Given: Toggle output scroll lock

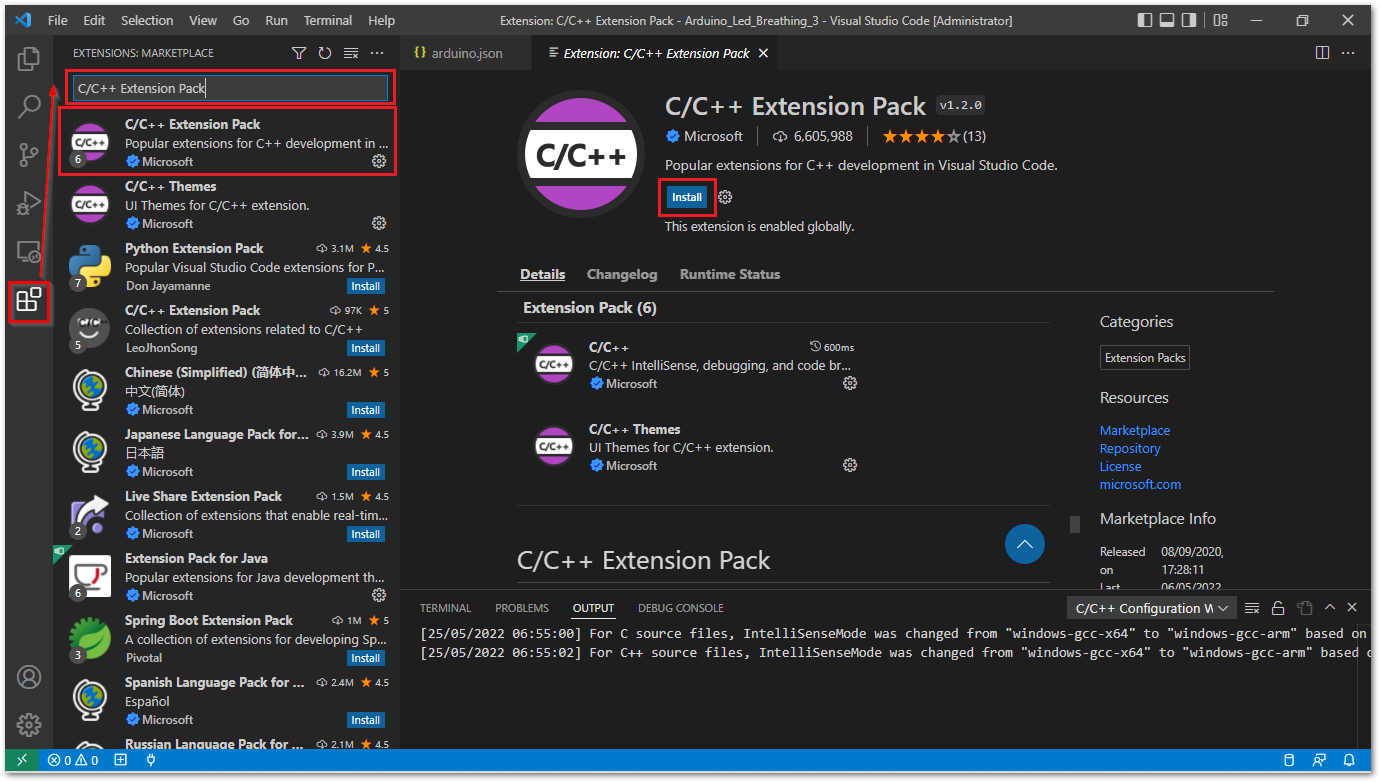Looking at the screenshot, I should (1278, 608).
